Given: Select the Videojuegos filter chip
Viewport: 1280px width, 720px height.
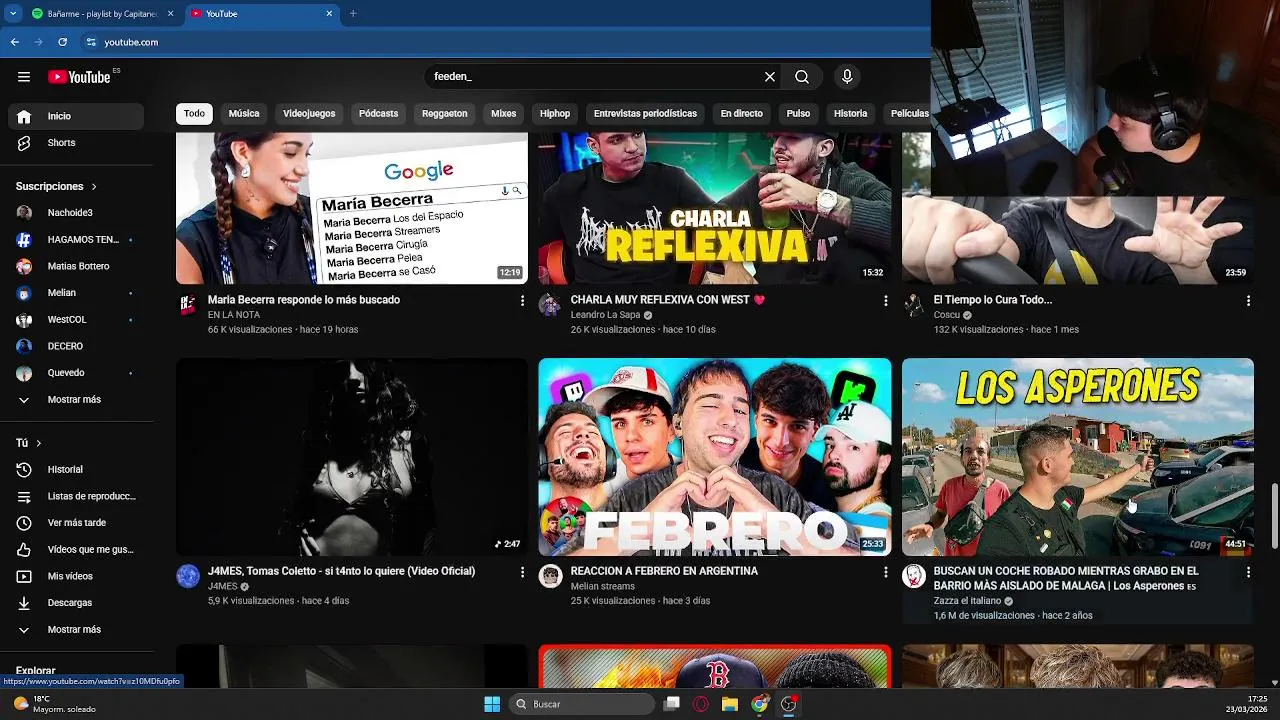Looking at the screenshot, I should [x=309, y=114].
